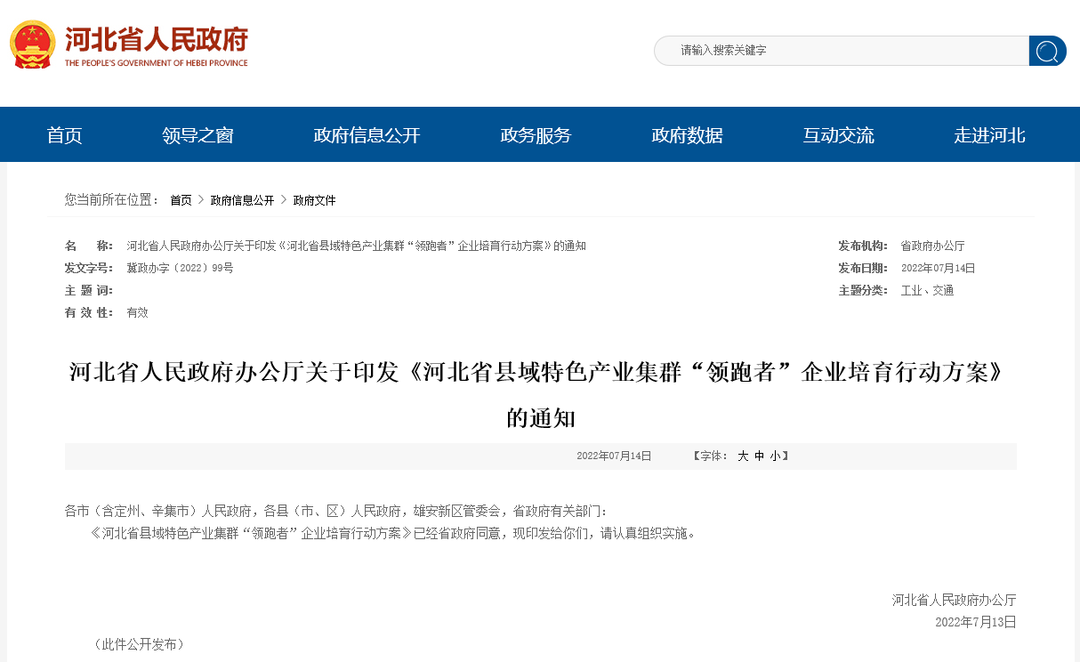The image size is (1080, 662).
Task: Select the 首页 navigation menu item
Action: click(64, 134)
